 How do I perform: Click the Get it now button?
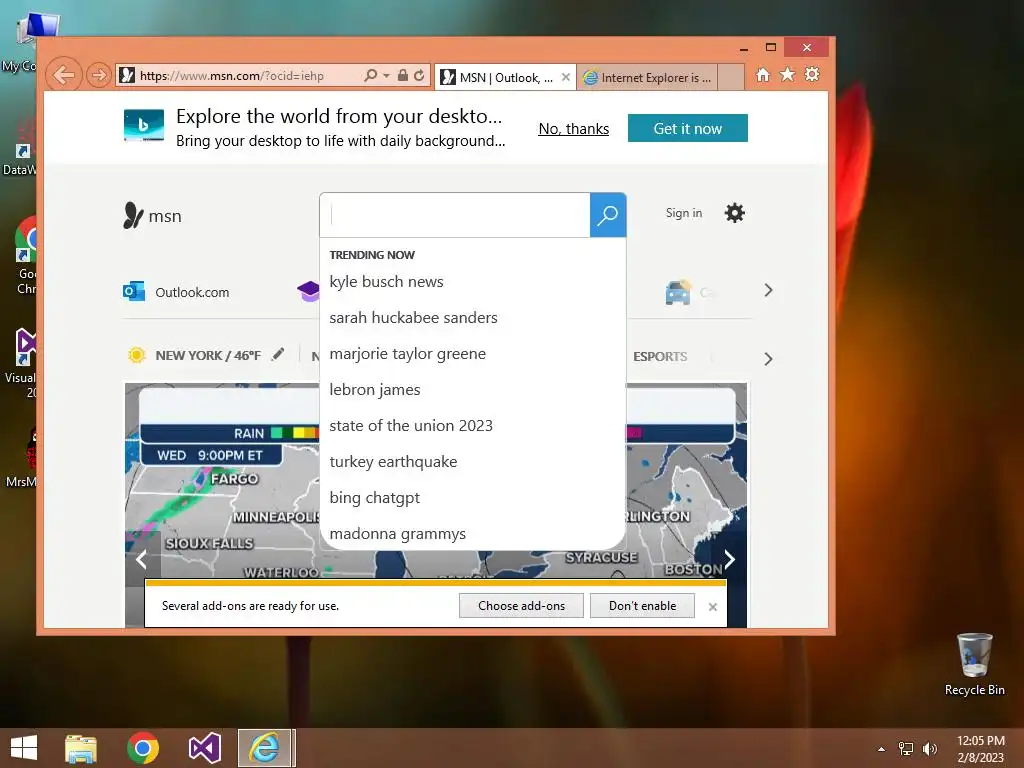click(688, 128)
